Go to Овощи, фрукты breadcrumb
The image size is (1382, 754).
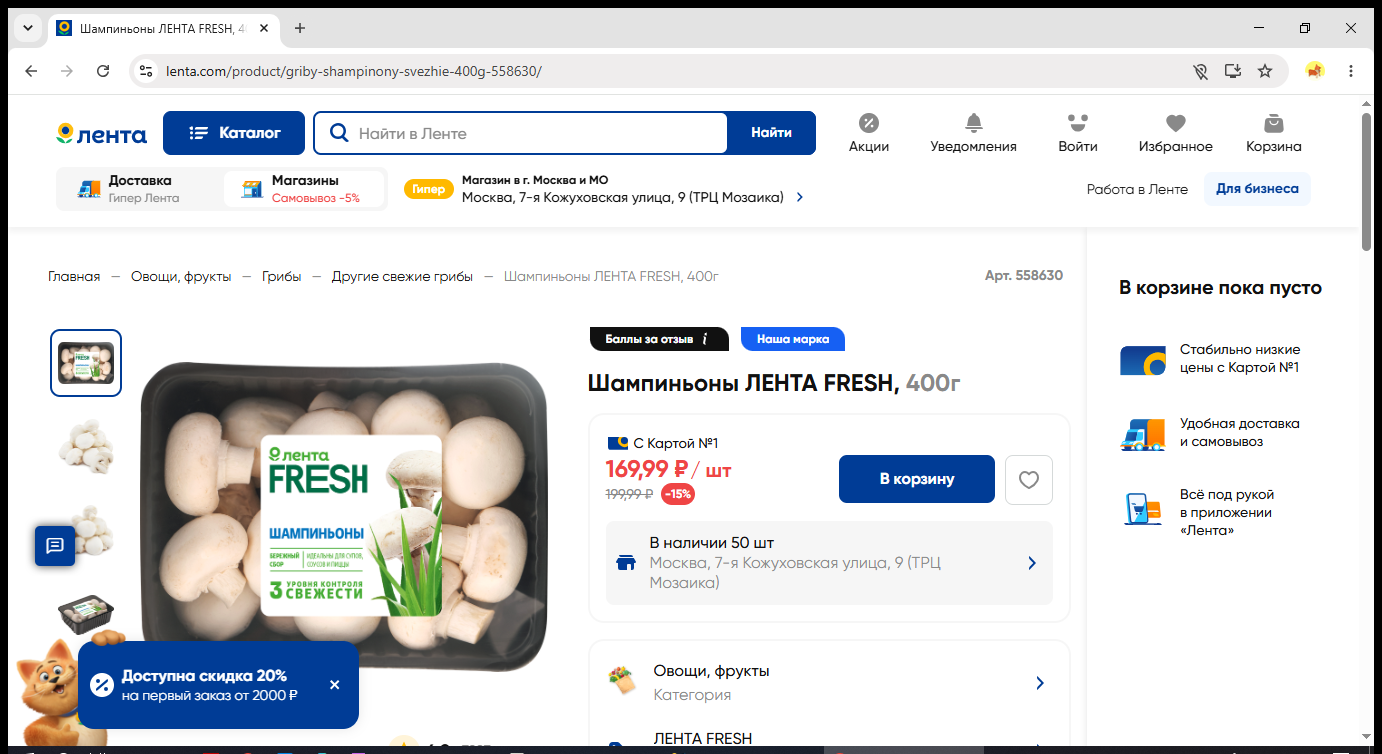tap(181, 276)
